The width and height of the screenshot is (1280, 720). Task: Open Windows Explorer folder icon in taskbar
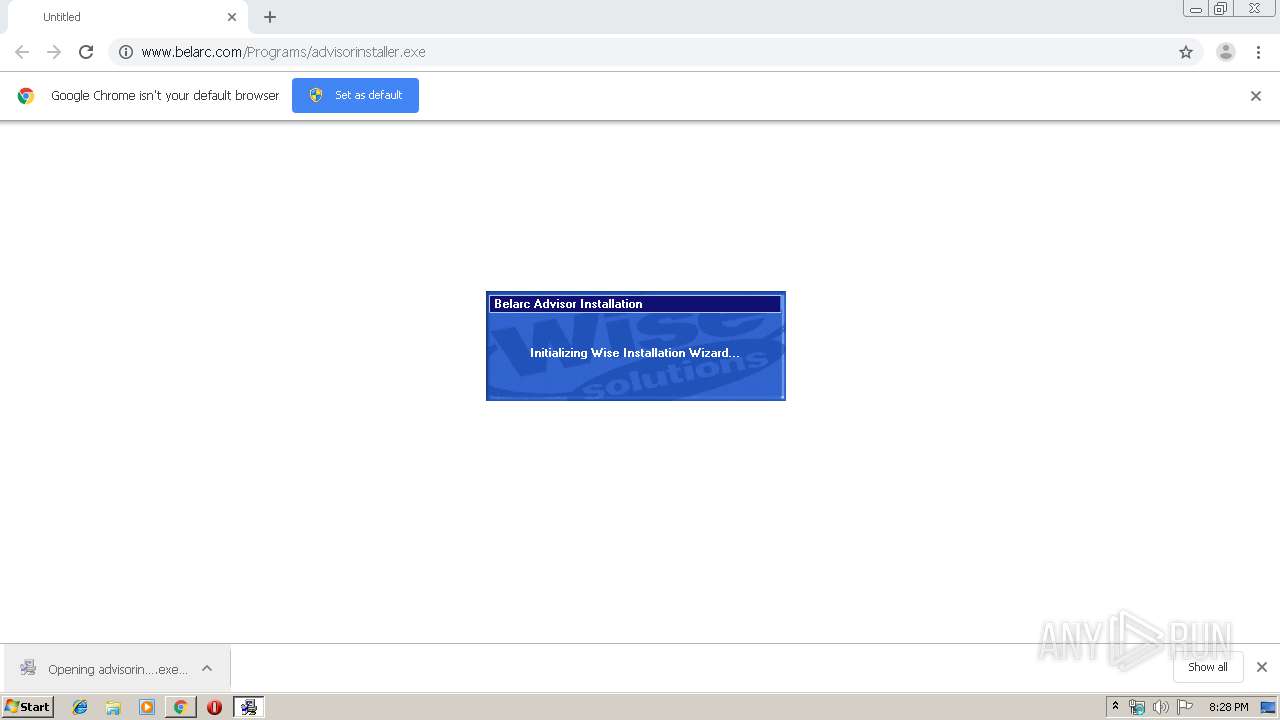[113, 707]
